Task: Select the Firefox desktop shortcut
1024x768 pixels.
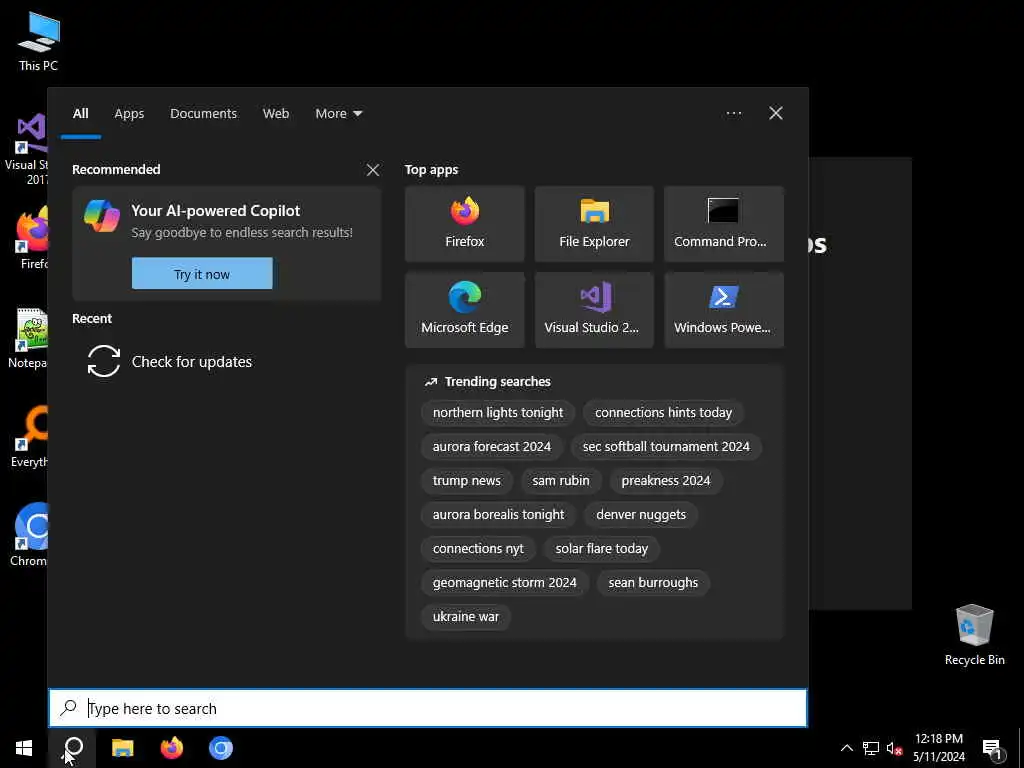Action: click(x=29, y=238)
